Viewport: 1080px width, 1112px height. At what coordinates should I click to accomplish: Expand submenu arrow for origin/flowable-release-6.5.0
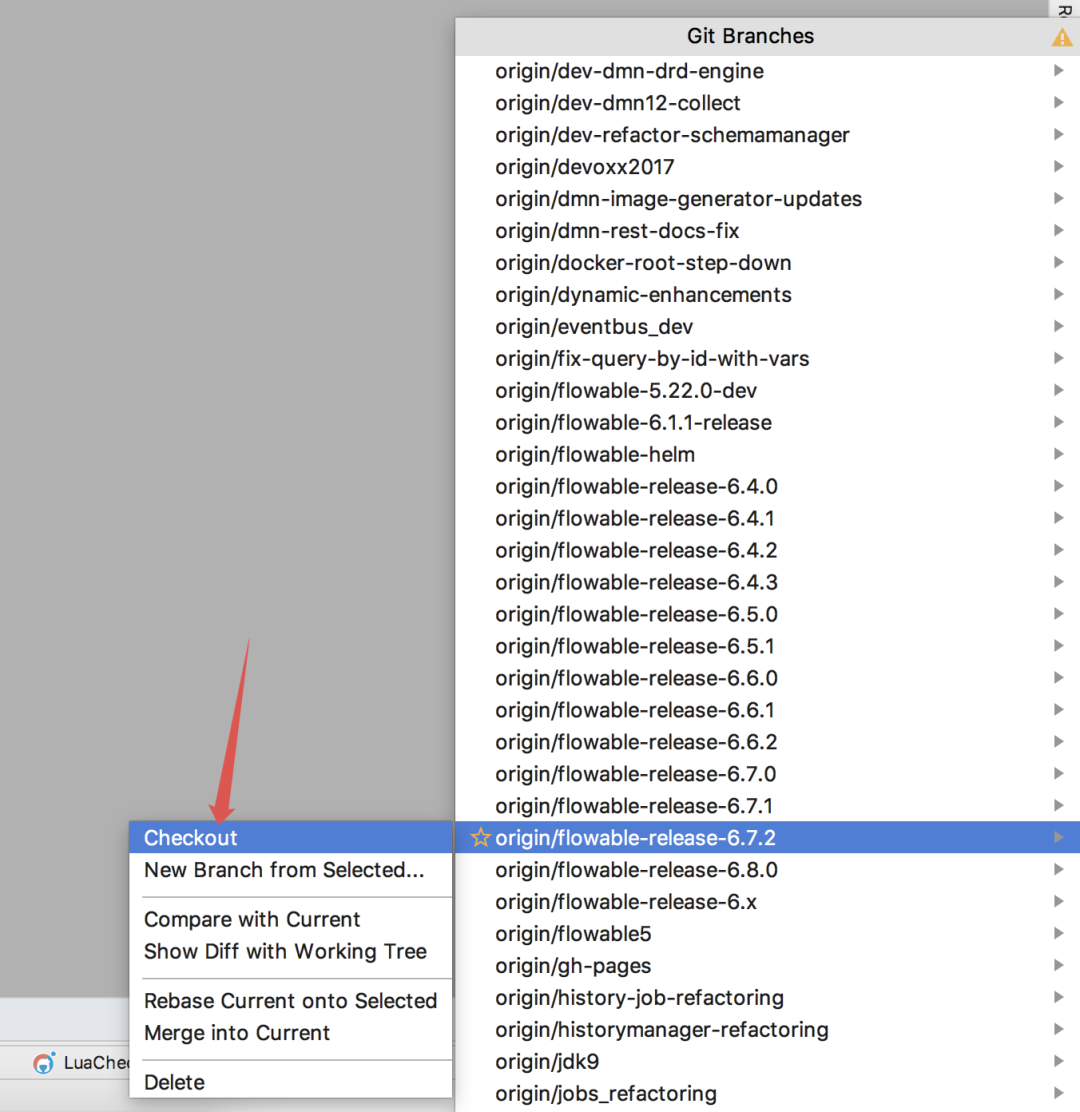1058,613
